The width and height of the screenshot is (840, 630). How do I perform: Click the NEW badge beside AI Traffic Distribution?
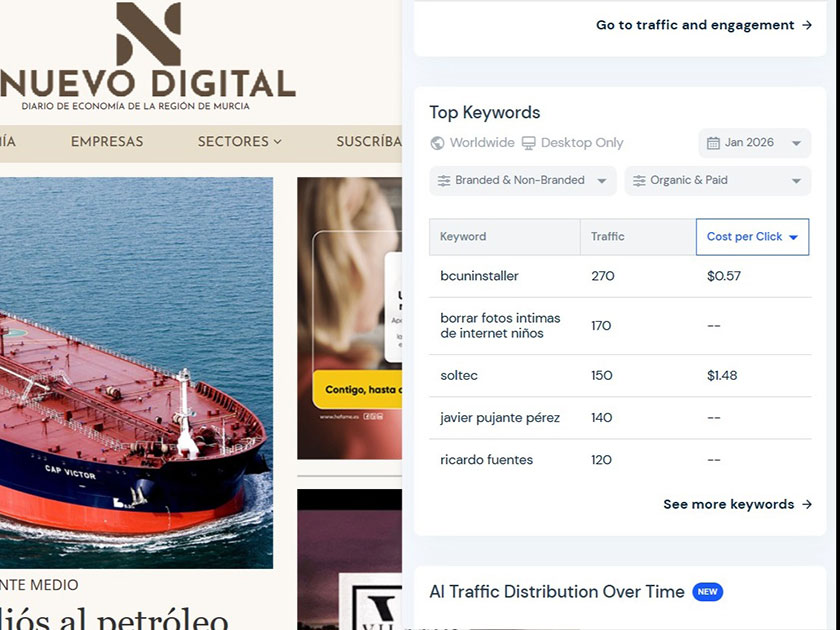click(x=707, y=592)
